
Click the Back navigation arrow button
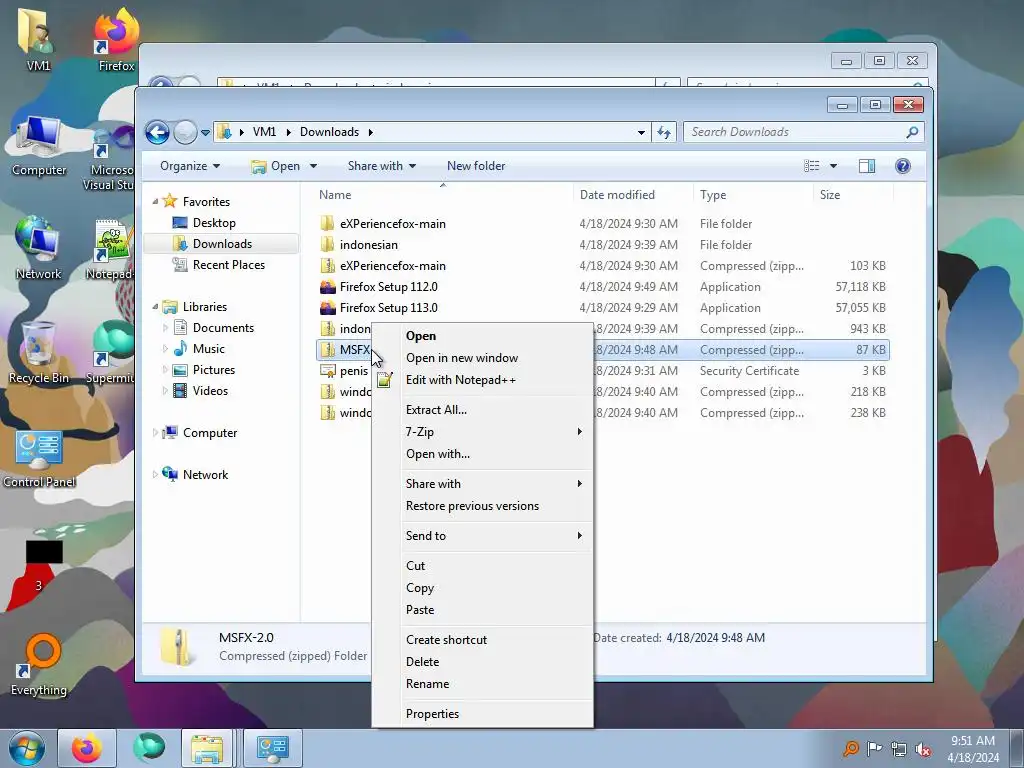(x=157, y=133)
